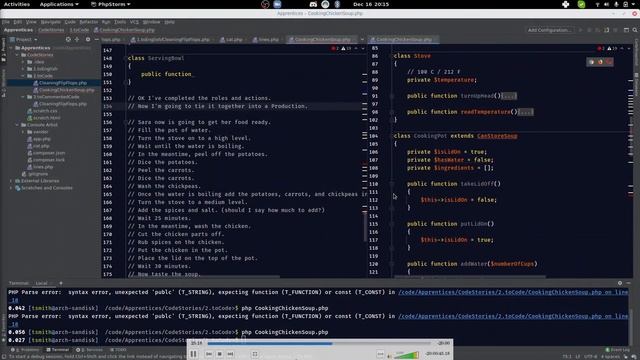Image resolution: width=640 pixels, height=360 pixels.
Task: Click the UTF-8 encoding in status bar
Action: click(591, 356)
